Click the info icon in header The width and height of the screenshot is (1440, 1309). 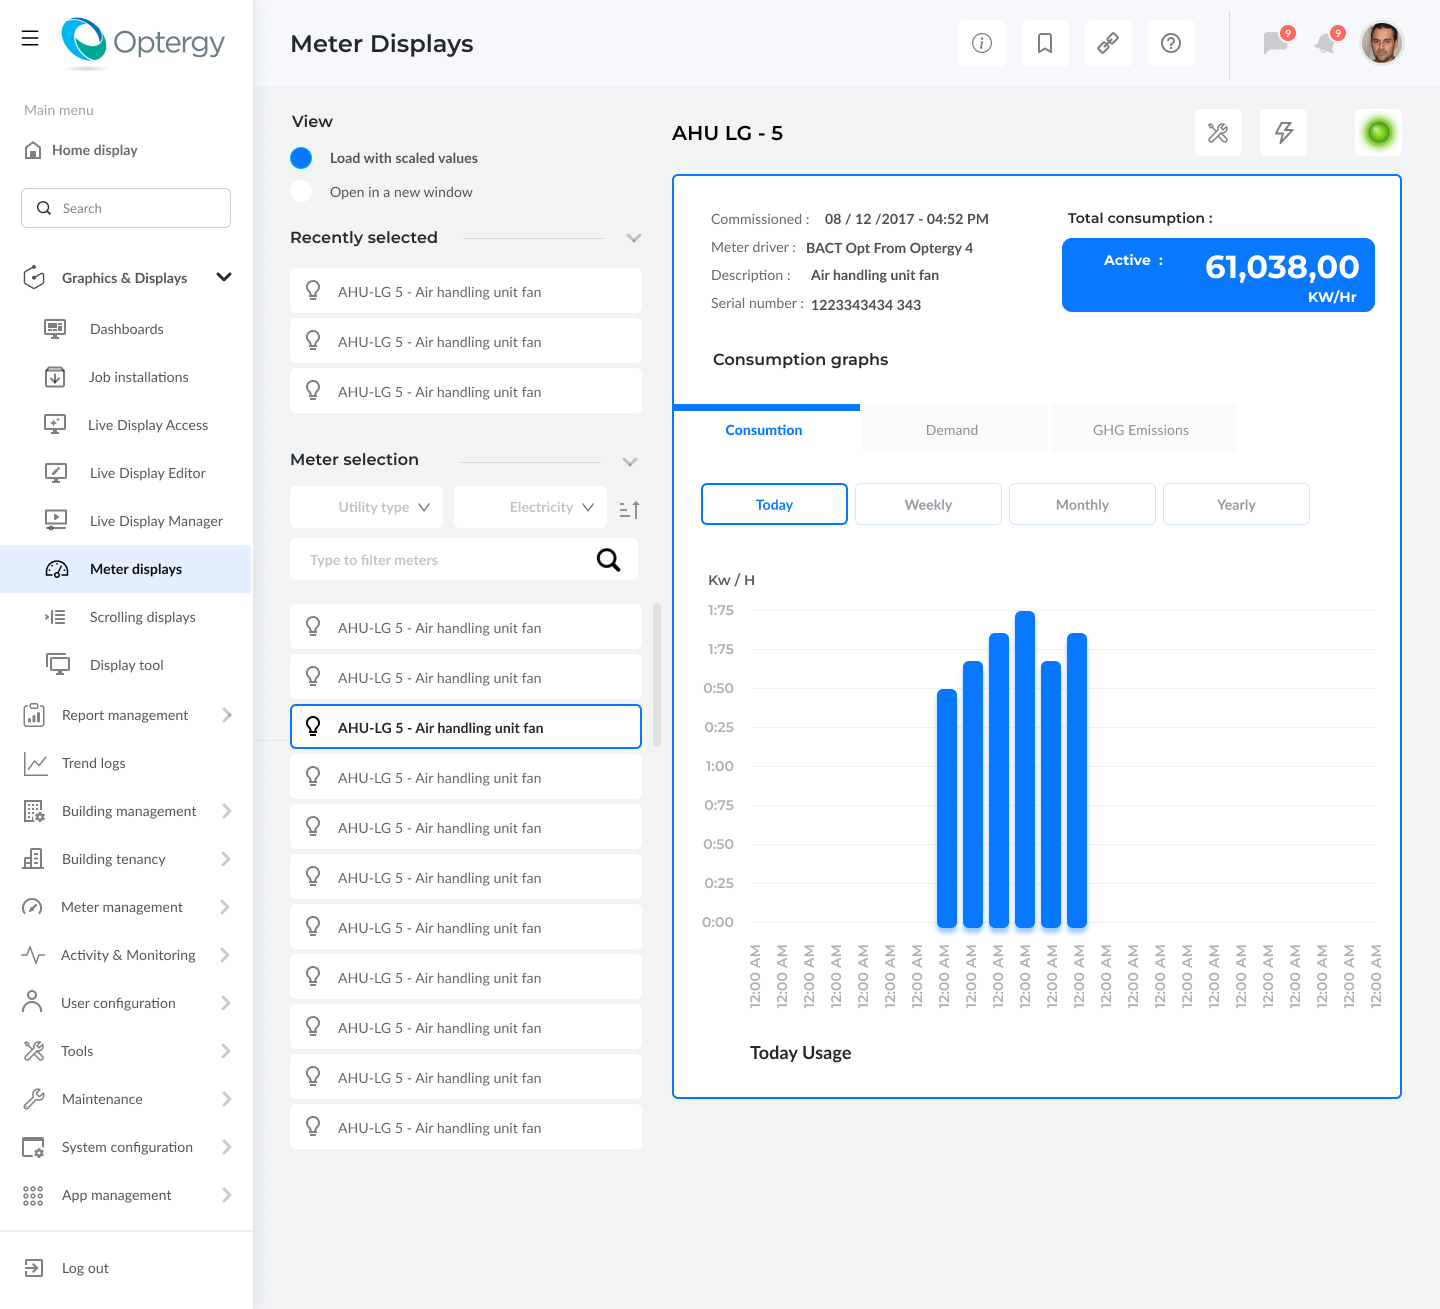pyautogui.click(x=982, y=43)
